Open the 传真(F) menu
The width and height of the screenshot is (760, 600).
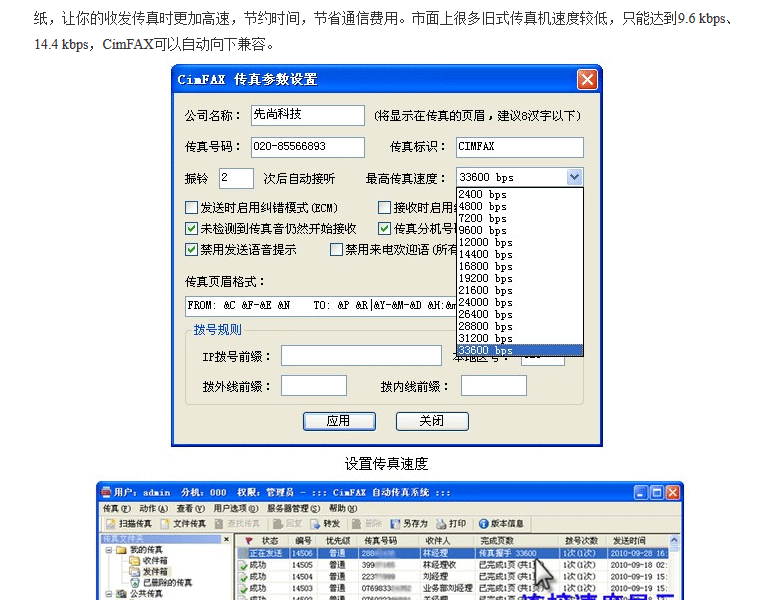(x=117, y=508)
